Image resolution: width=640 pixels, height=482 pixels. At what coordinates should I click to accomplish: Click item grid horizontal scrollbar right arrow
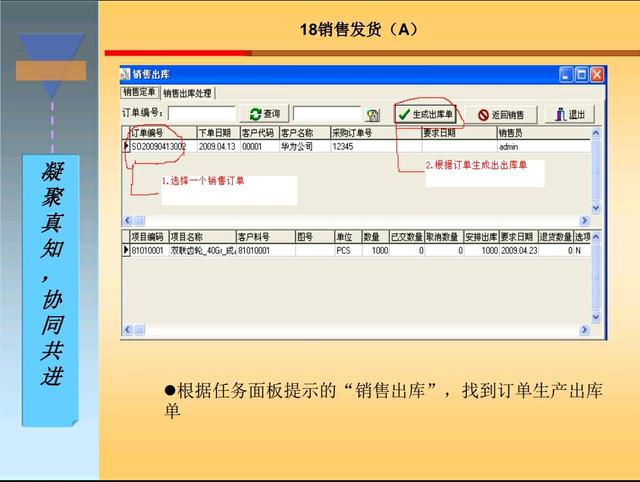[584, 330]
